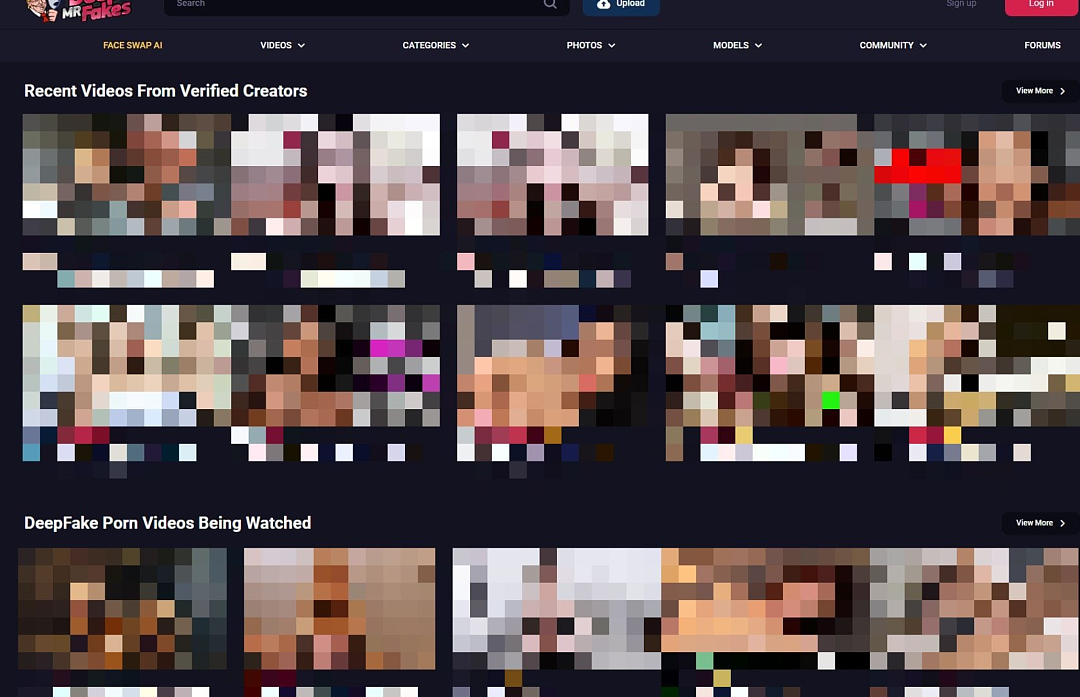
Task: Expand the Categories dropdown menu
Action: (436, 45)
